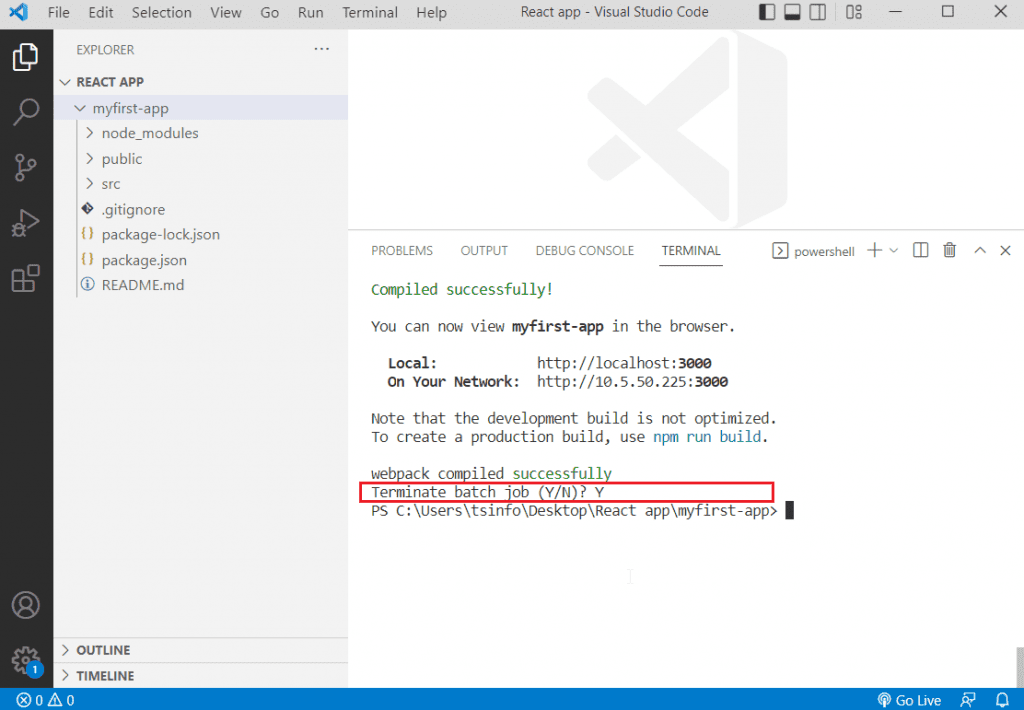The width and height of the screenshot is (1024, 710).
Task: Open errors and warnings status indicator
Action: coord(45,700)
